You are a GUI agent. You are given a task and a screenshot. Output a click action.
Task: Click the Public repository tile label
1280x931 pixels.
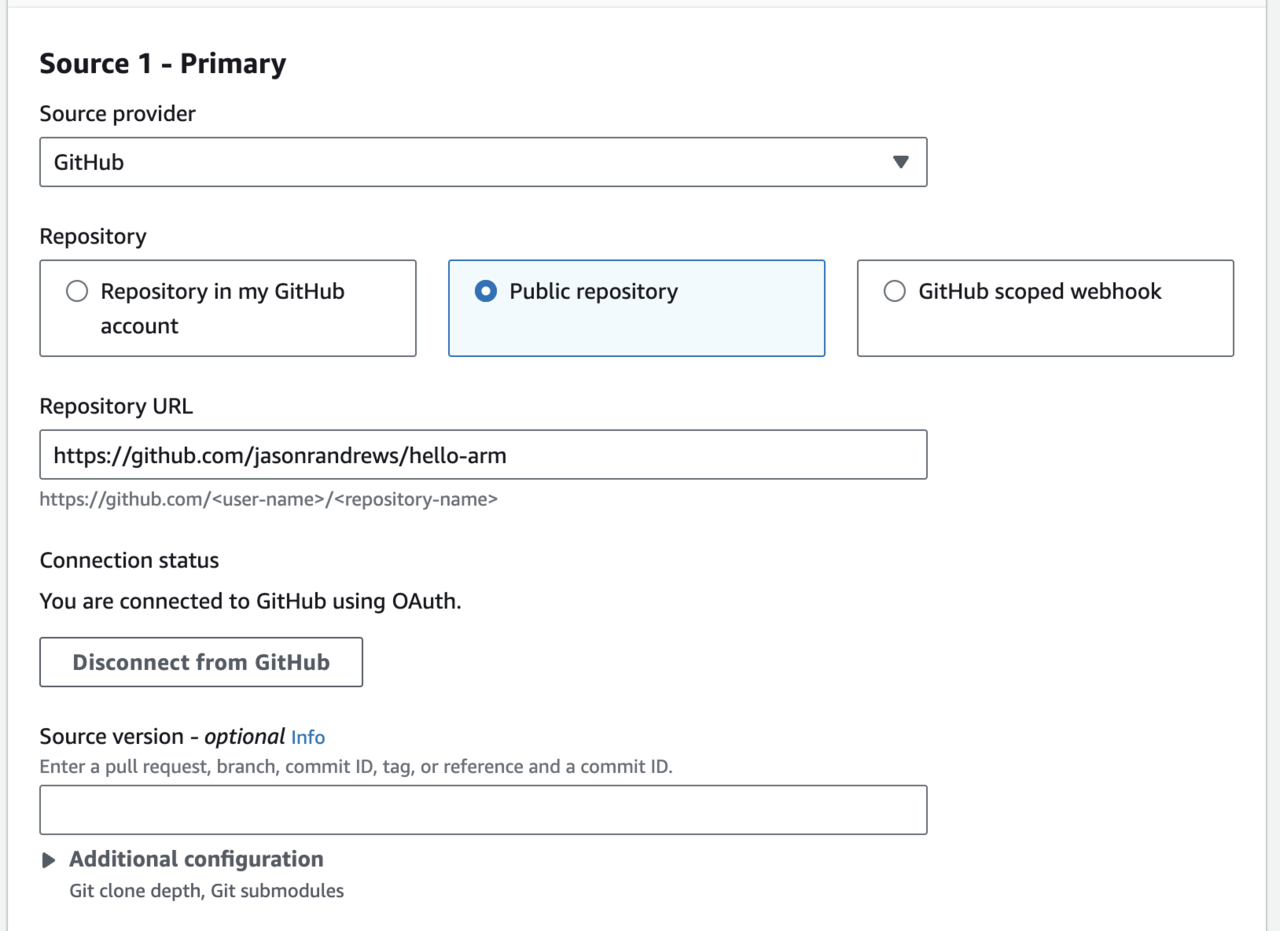pyautogui.click(x=593, y=292)
